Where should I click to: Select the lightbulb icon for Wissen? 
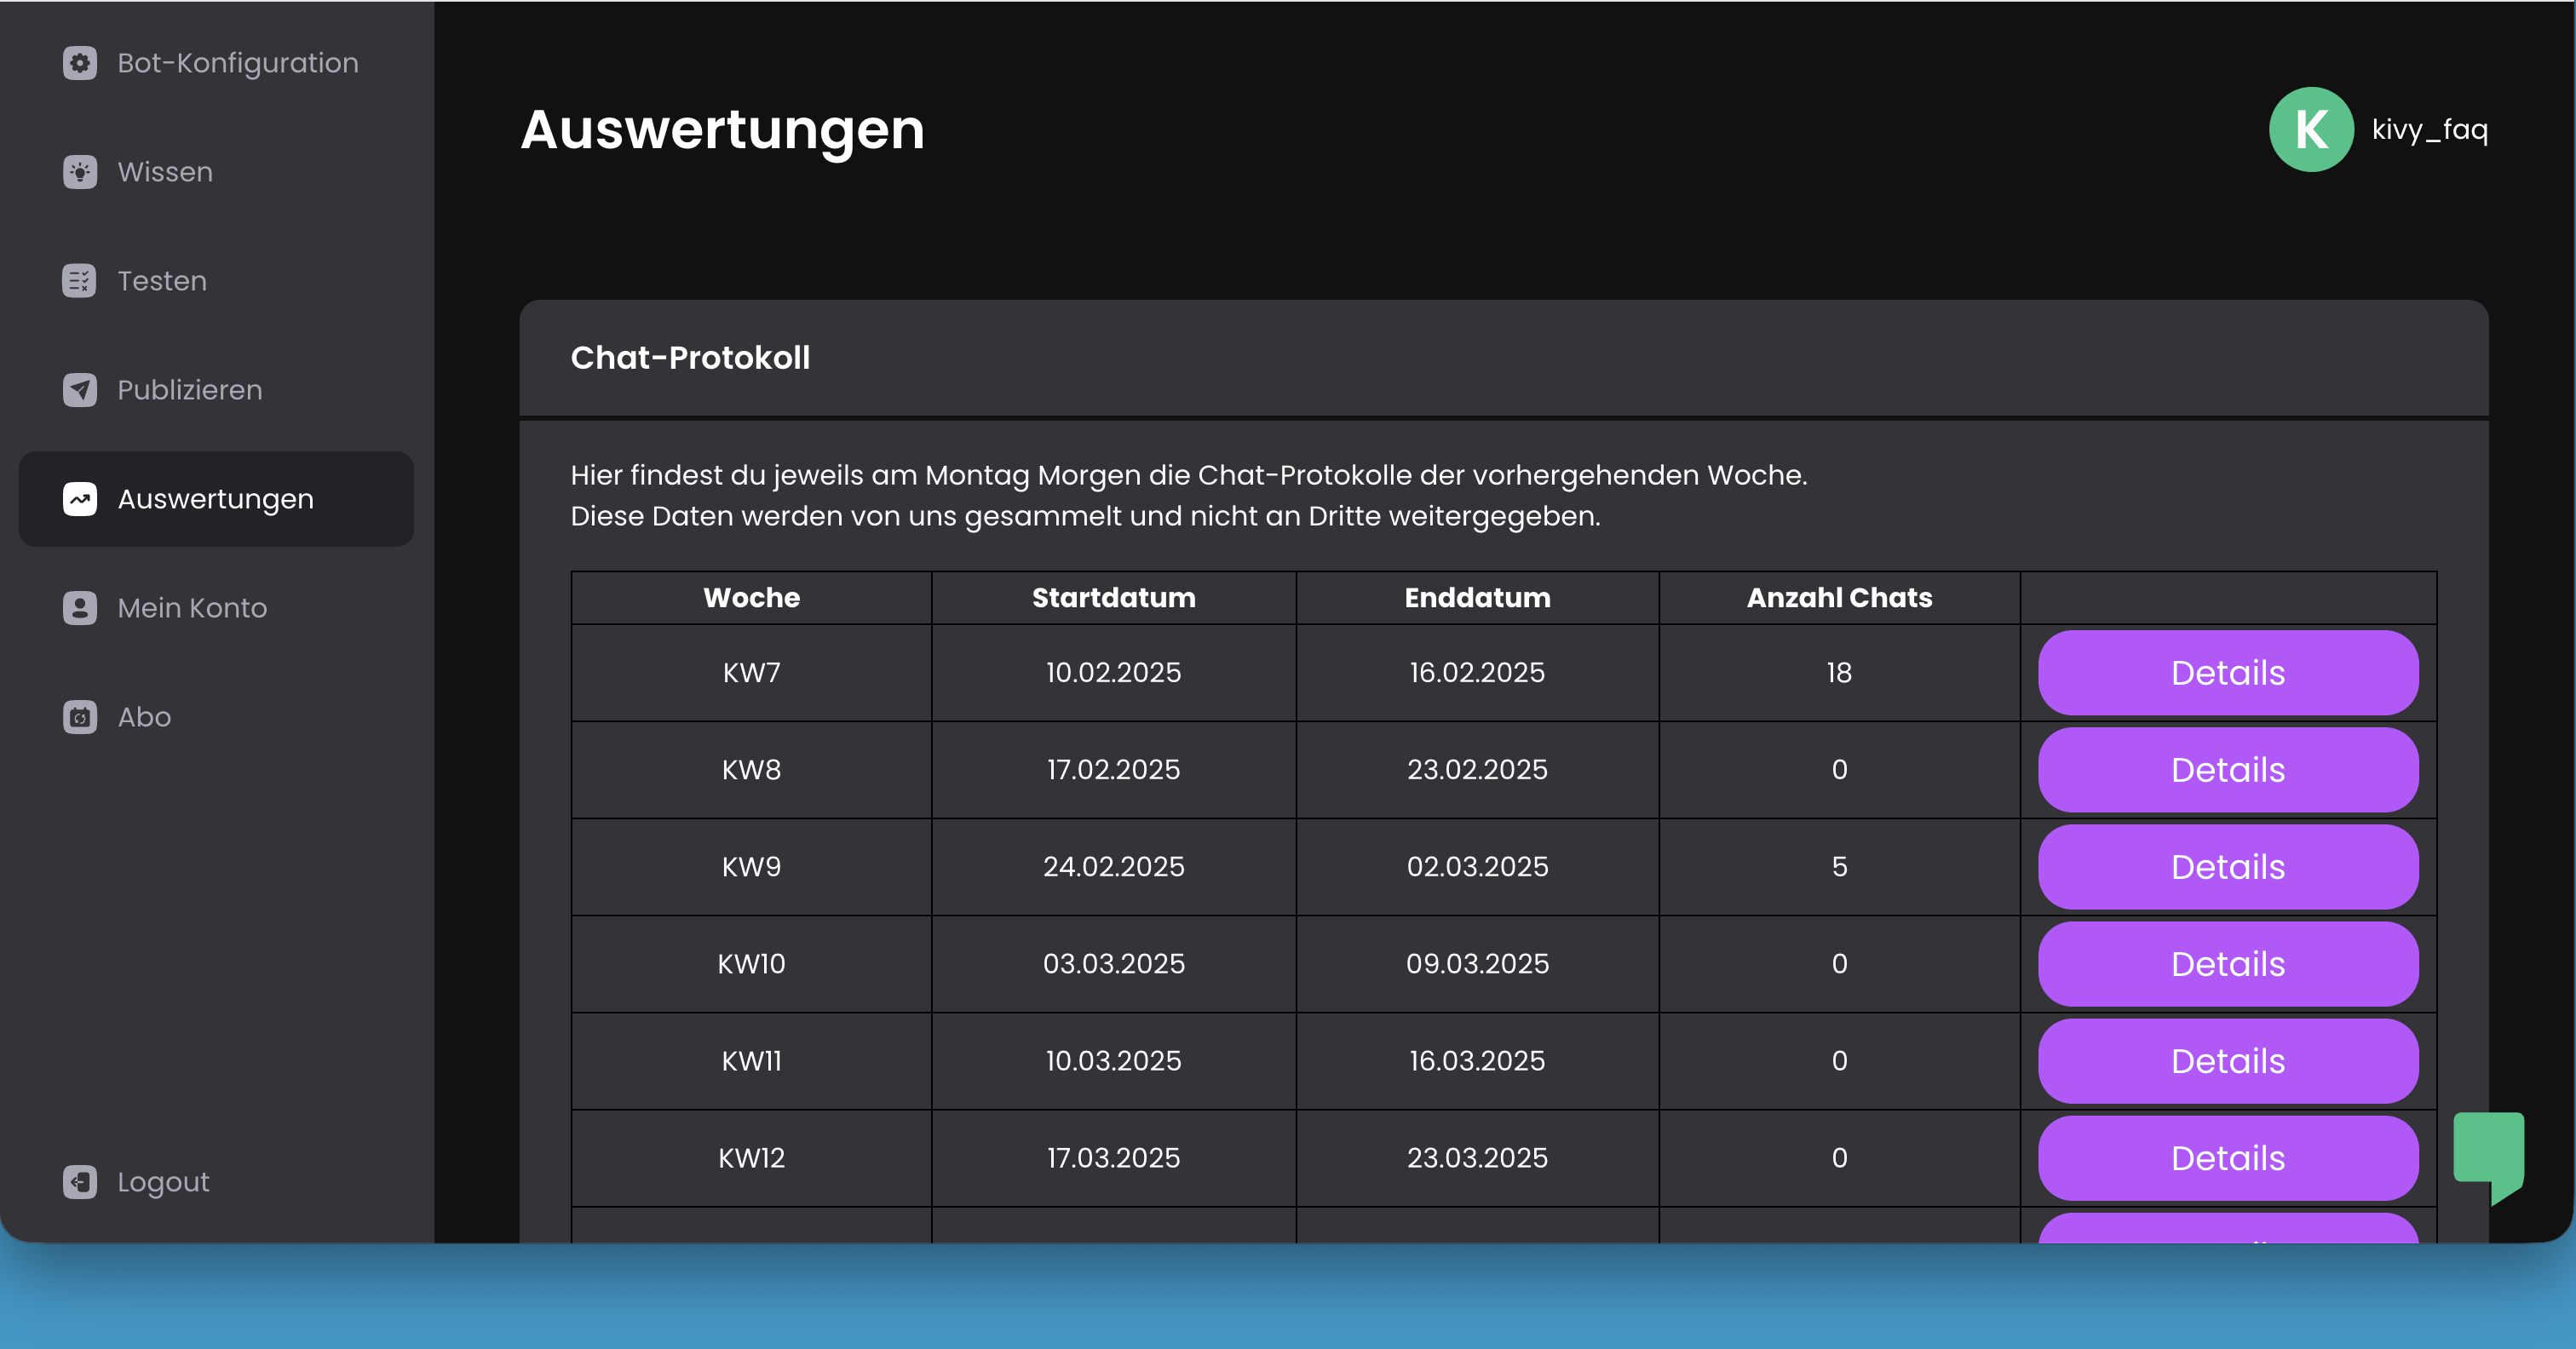click(x=79, y=171)
